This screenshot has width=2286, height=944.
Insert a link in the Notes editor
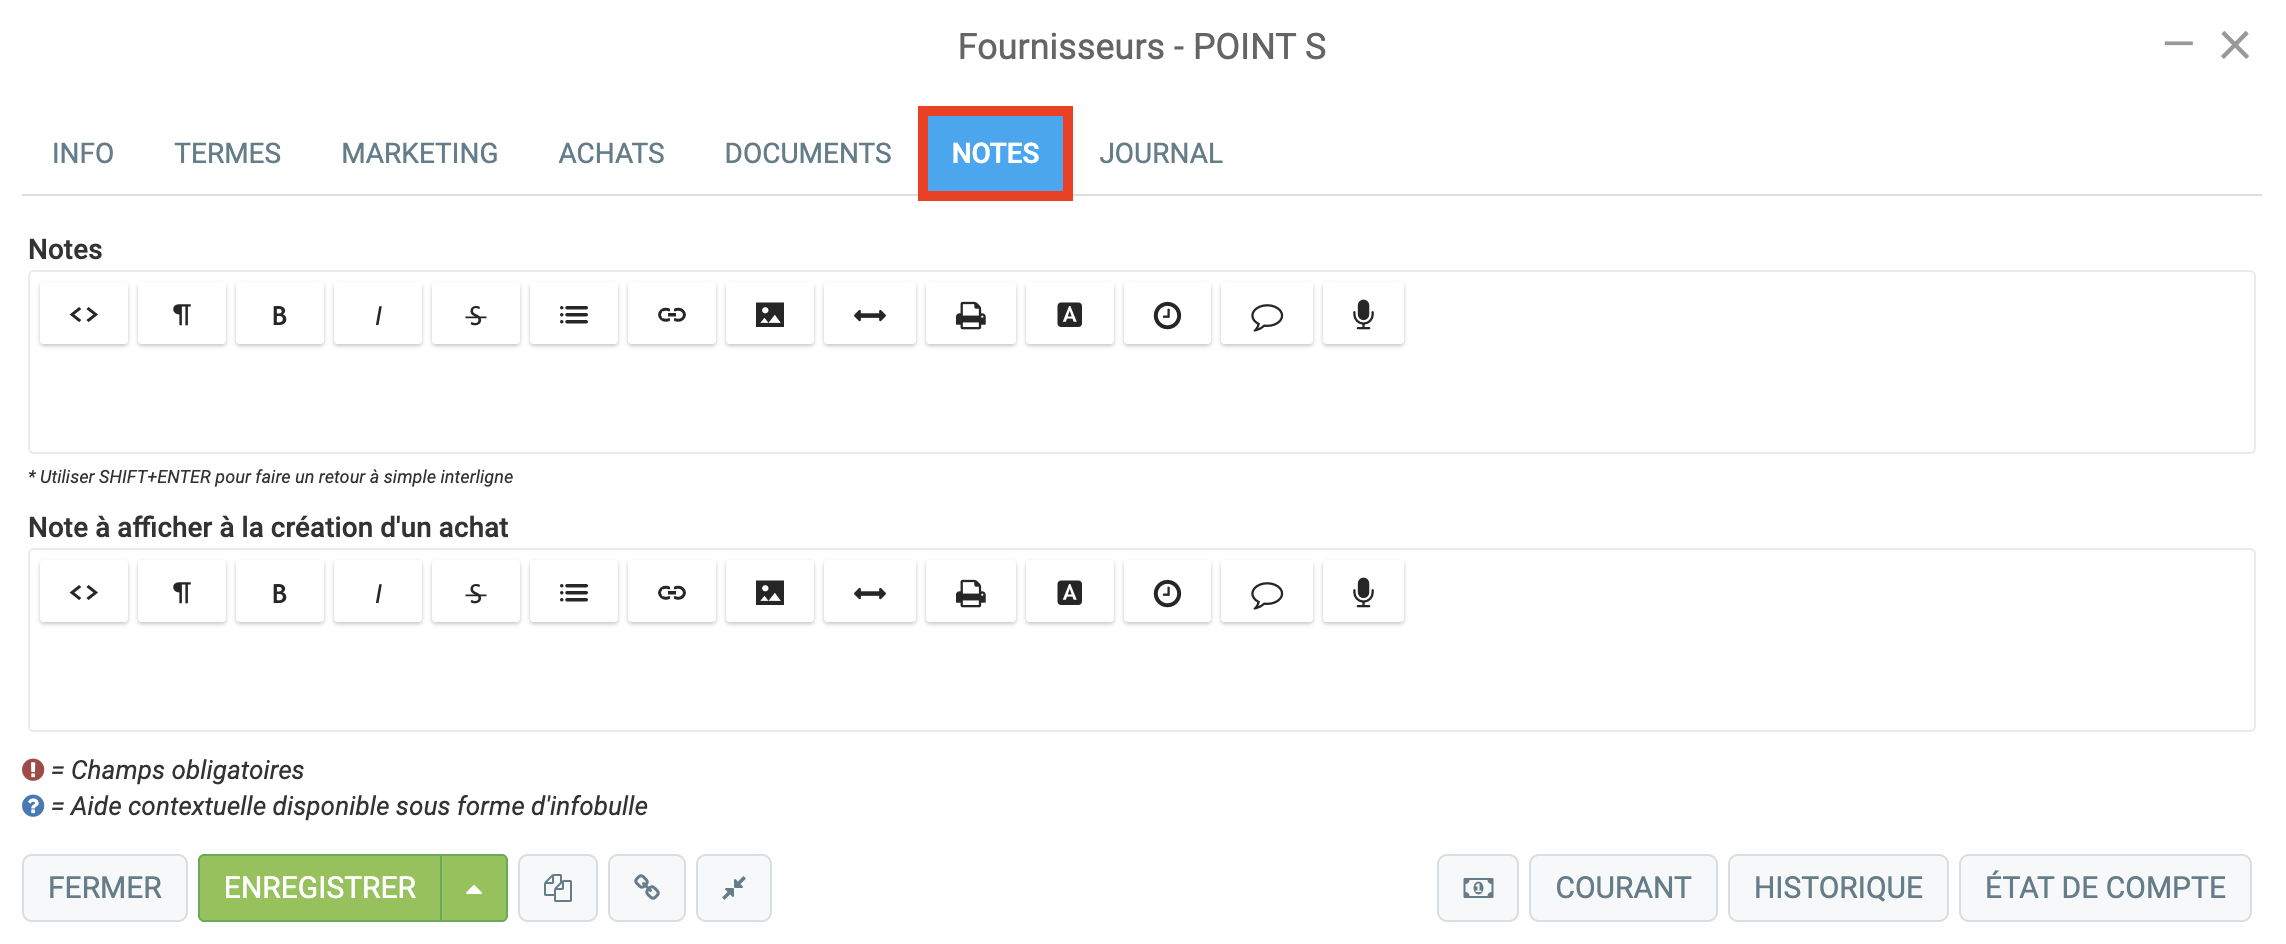[x=672, y=315]
